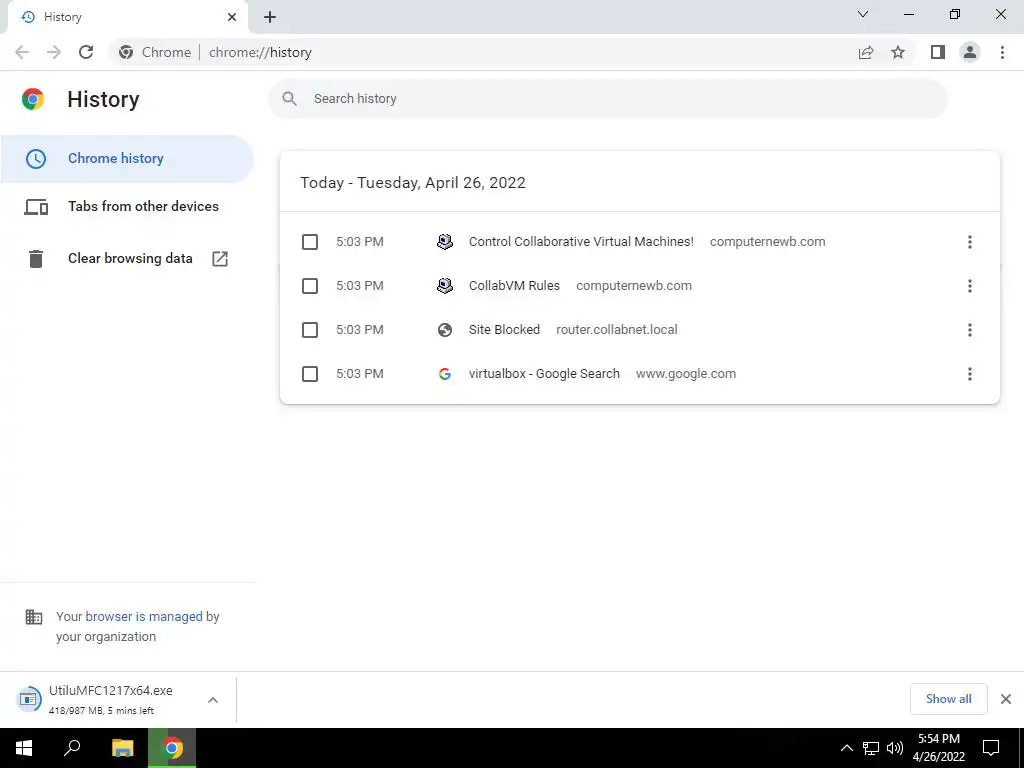
Task: Click the clock icon for Chrome history
Action: (36, 159)
